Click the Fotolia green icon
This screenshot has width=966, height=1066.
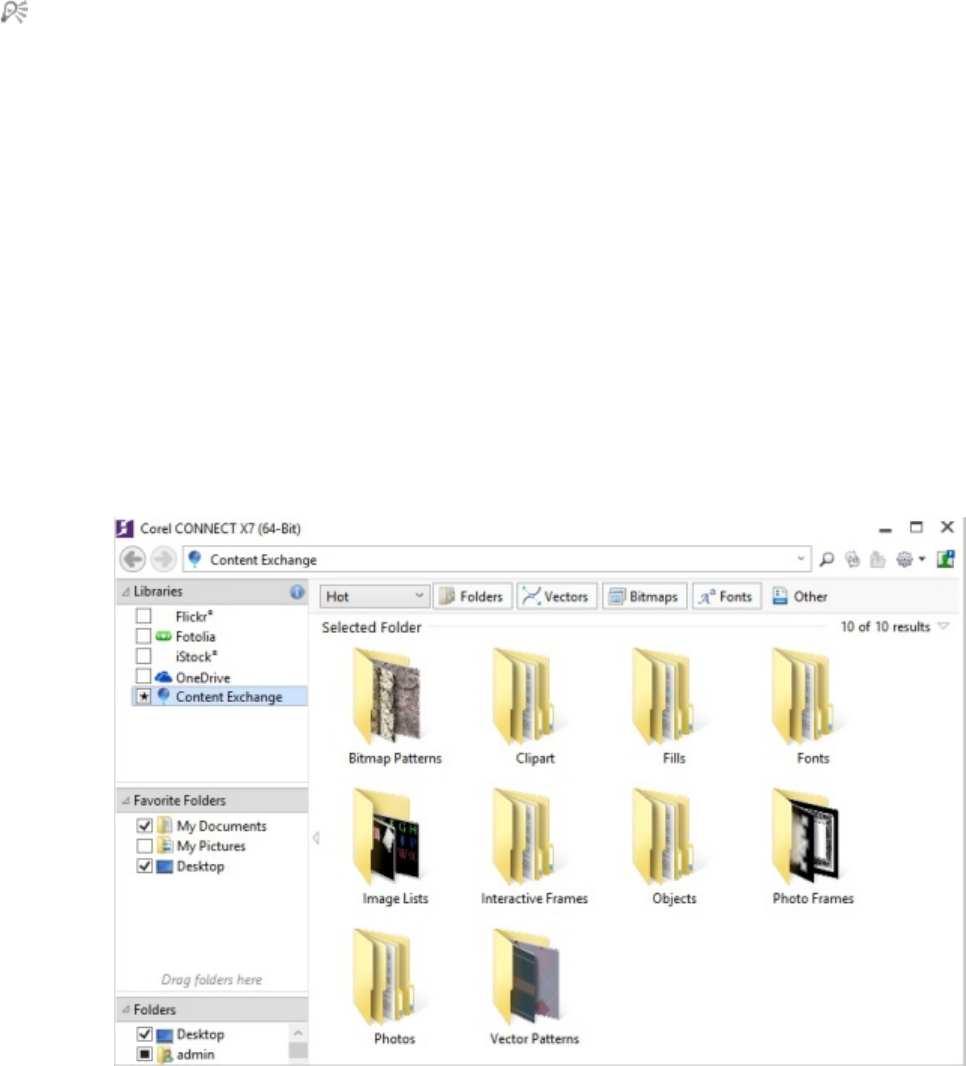[x=163, y=636]
